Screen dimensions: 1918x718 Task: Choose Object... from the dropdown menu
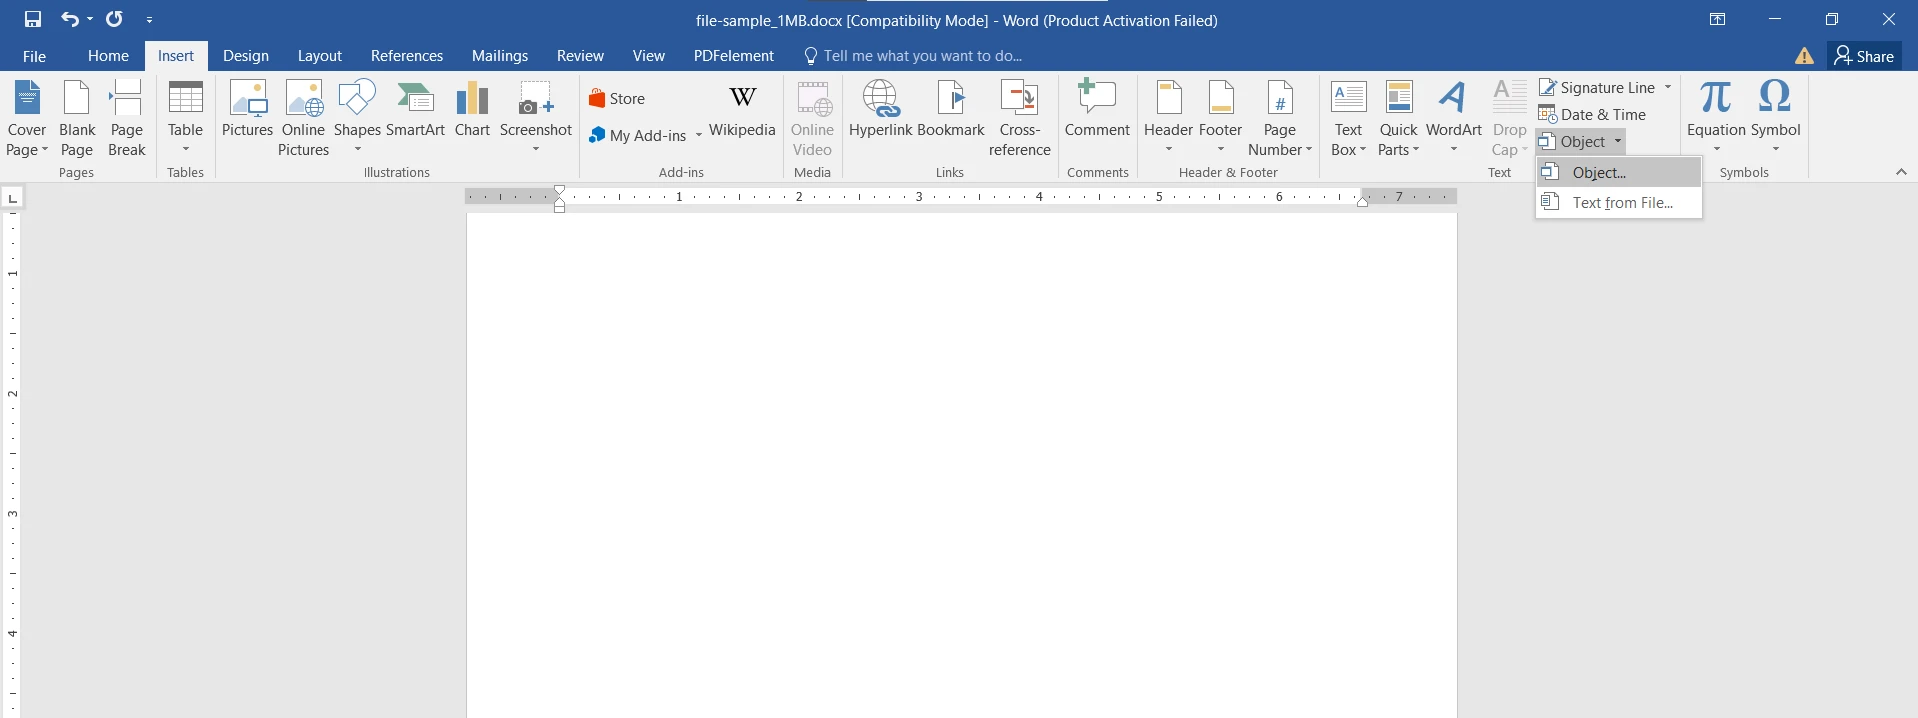coord(1599,173)
